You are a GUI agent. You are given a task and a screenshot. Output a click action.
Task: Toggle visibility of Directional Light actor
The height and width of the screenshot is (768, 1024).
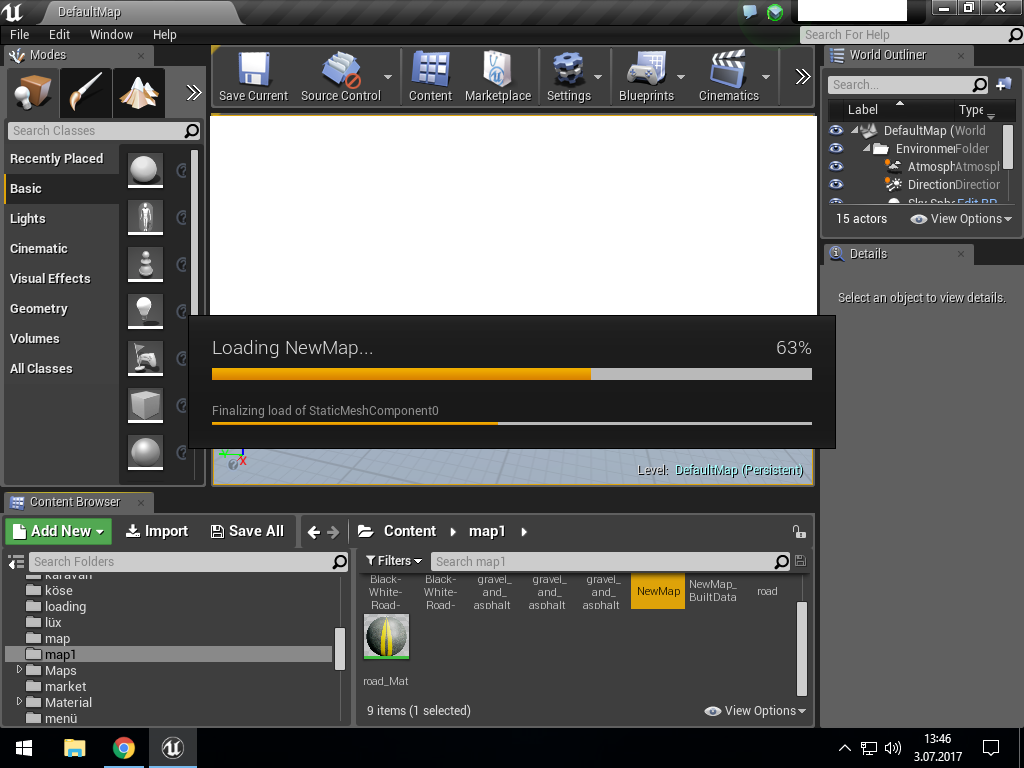[x=836, y=185]
